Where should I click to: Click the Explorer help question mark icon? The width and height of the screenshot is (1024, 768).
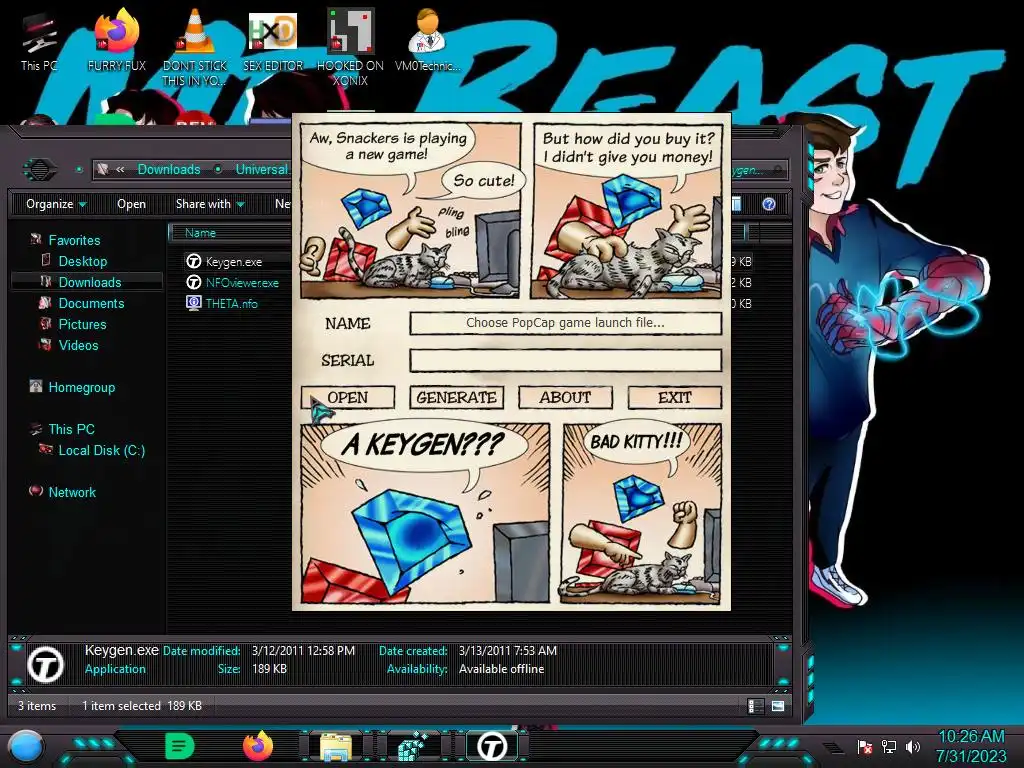click(x=769, y=204)
